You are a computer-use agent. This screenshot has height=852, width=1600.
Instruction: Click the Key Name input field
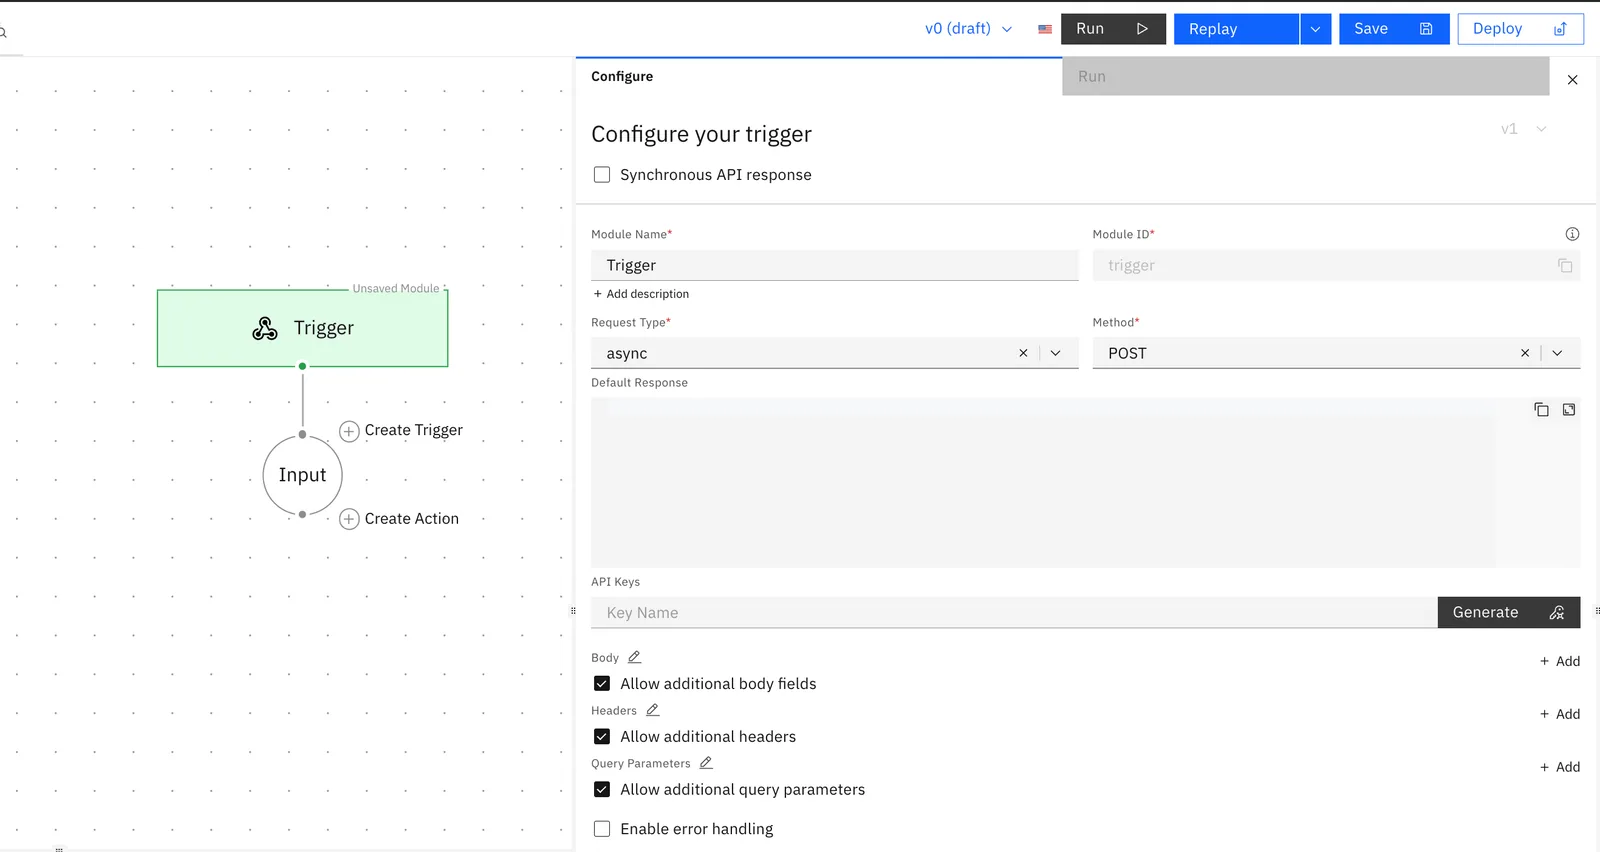pos(1014,612)
